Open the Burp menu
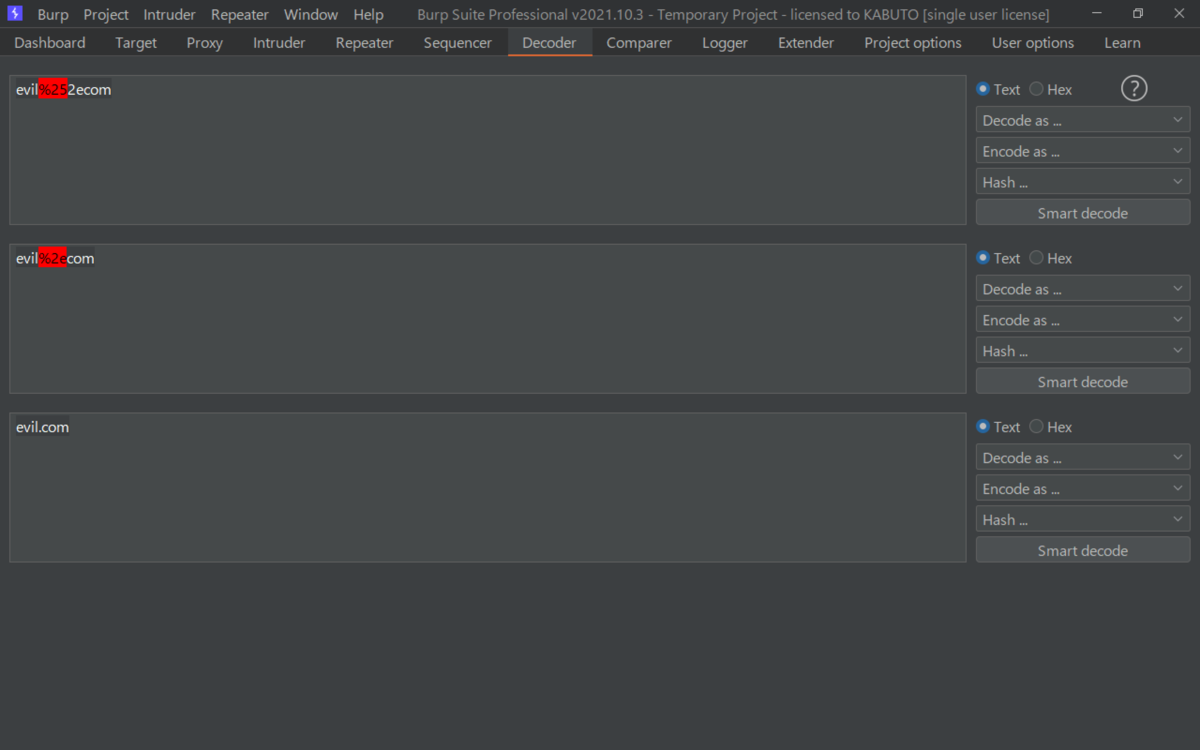 (x=53, y=15)
